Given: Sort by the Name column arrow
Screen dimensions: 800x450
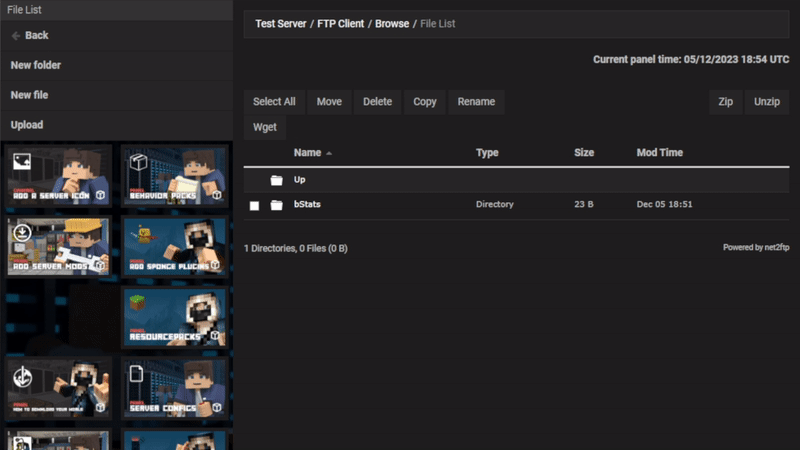Looking at the screenshot, I should click(x=329, y=153).
